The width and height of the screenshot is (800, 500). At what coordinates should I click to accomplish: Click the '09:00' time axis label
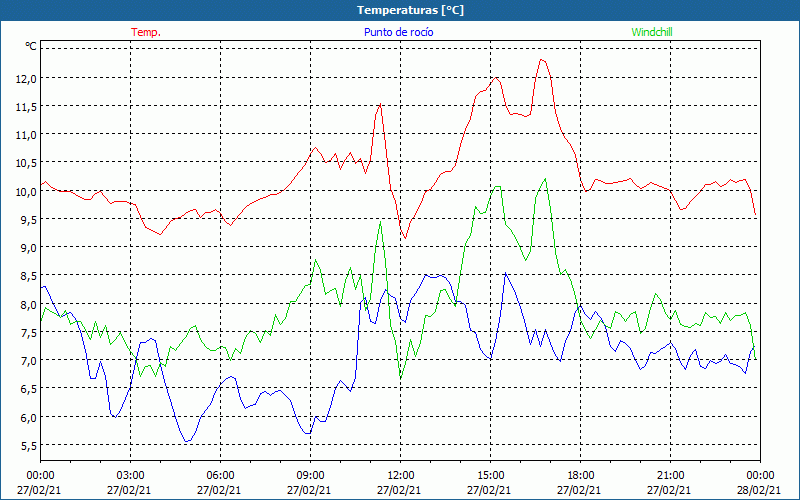point(310,476)
